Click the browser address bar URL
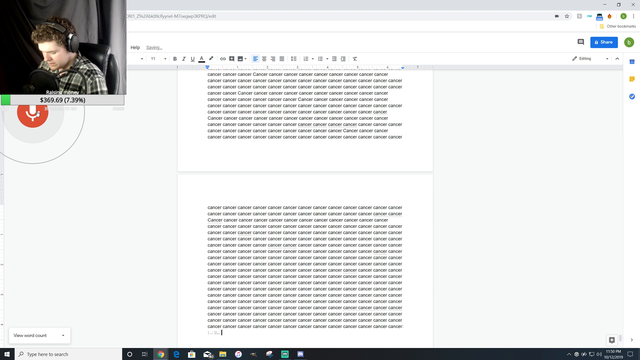 [171, 16]
